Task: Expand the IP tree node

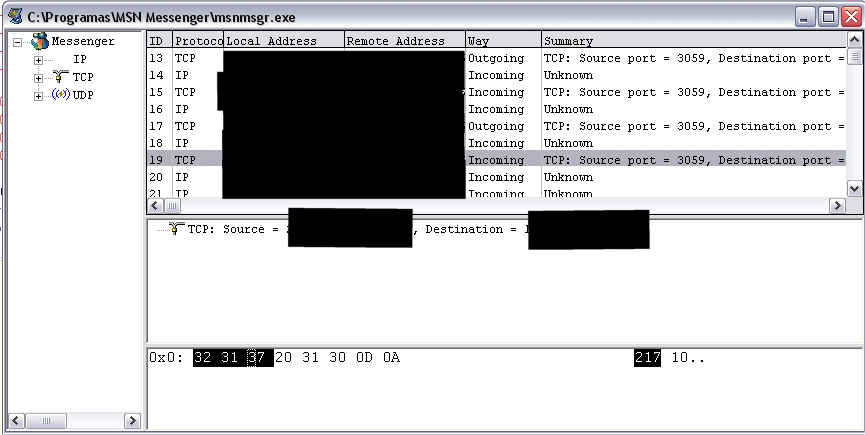Action: (x=39, y=60)
